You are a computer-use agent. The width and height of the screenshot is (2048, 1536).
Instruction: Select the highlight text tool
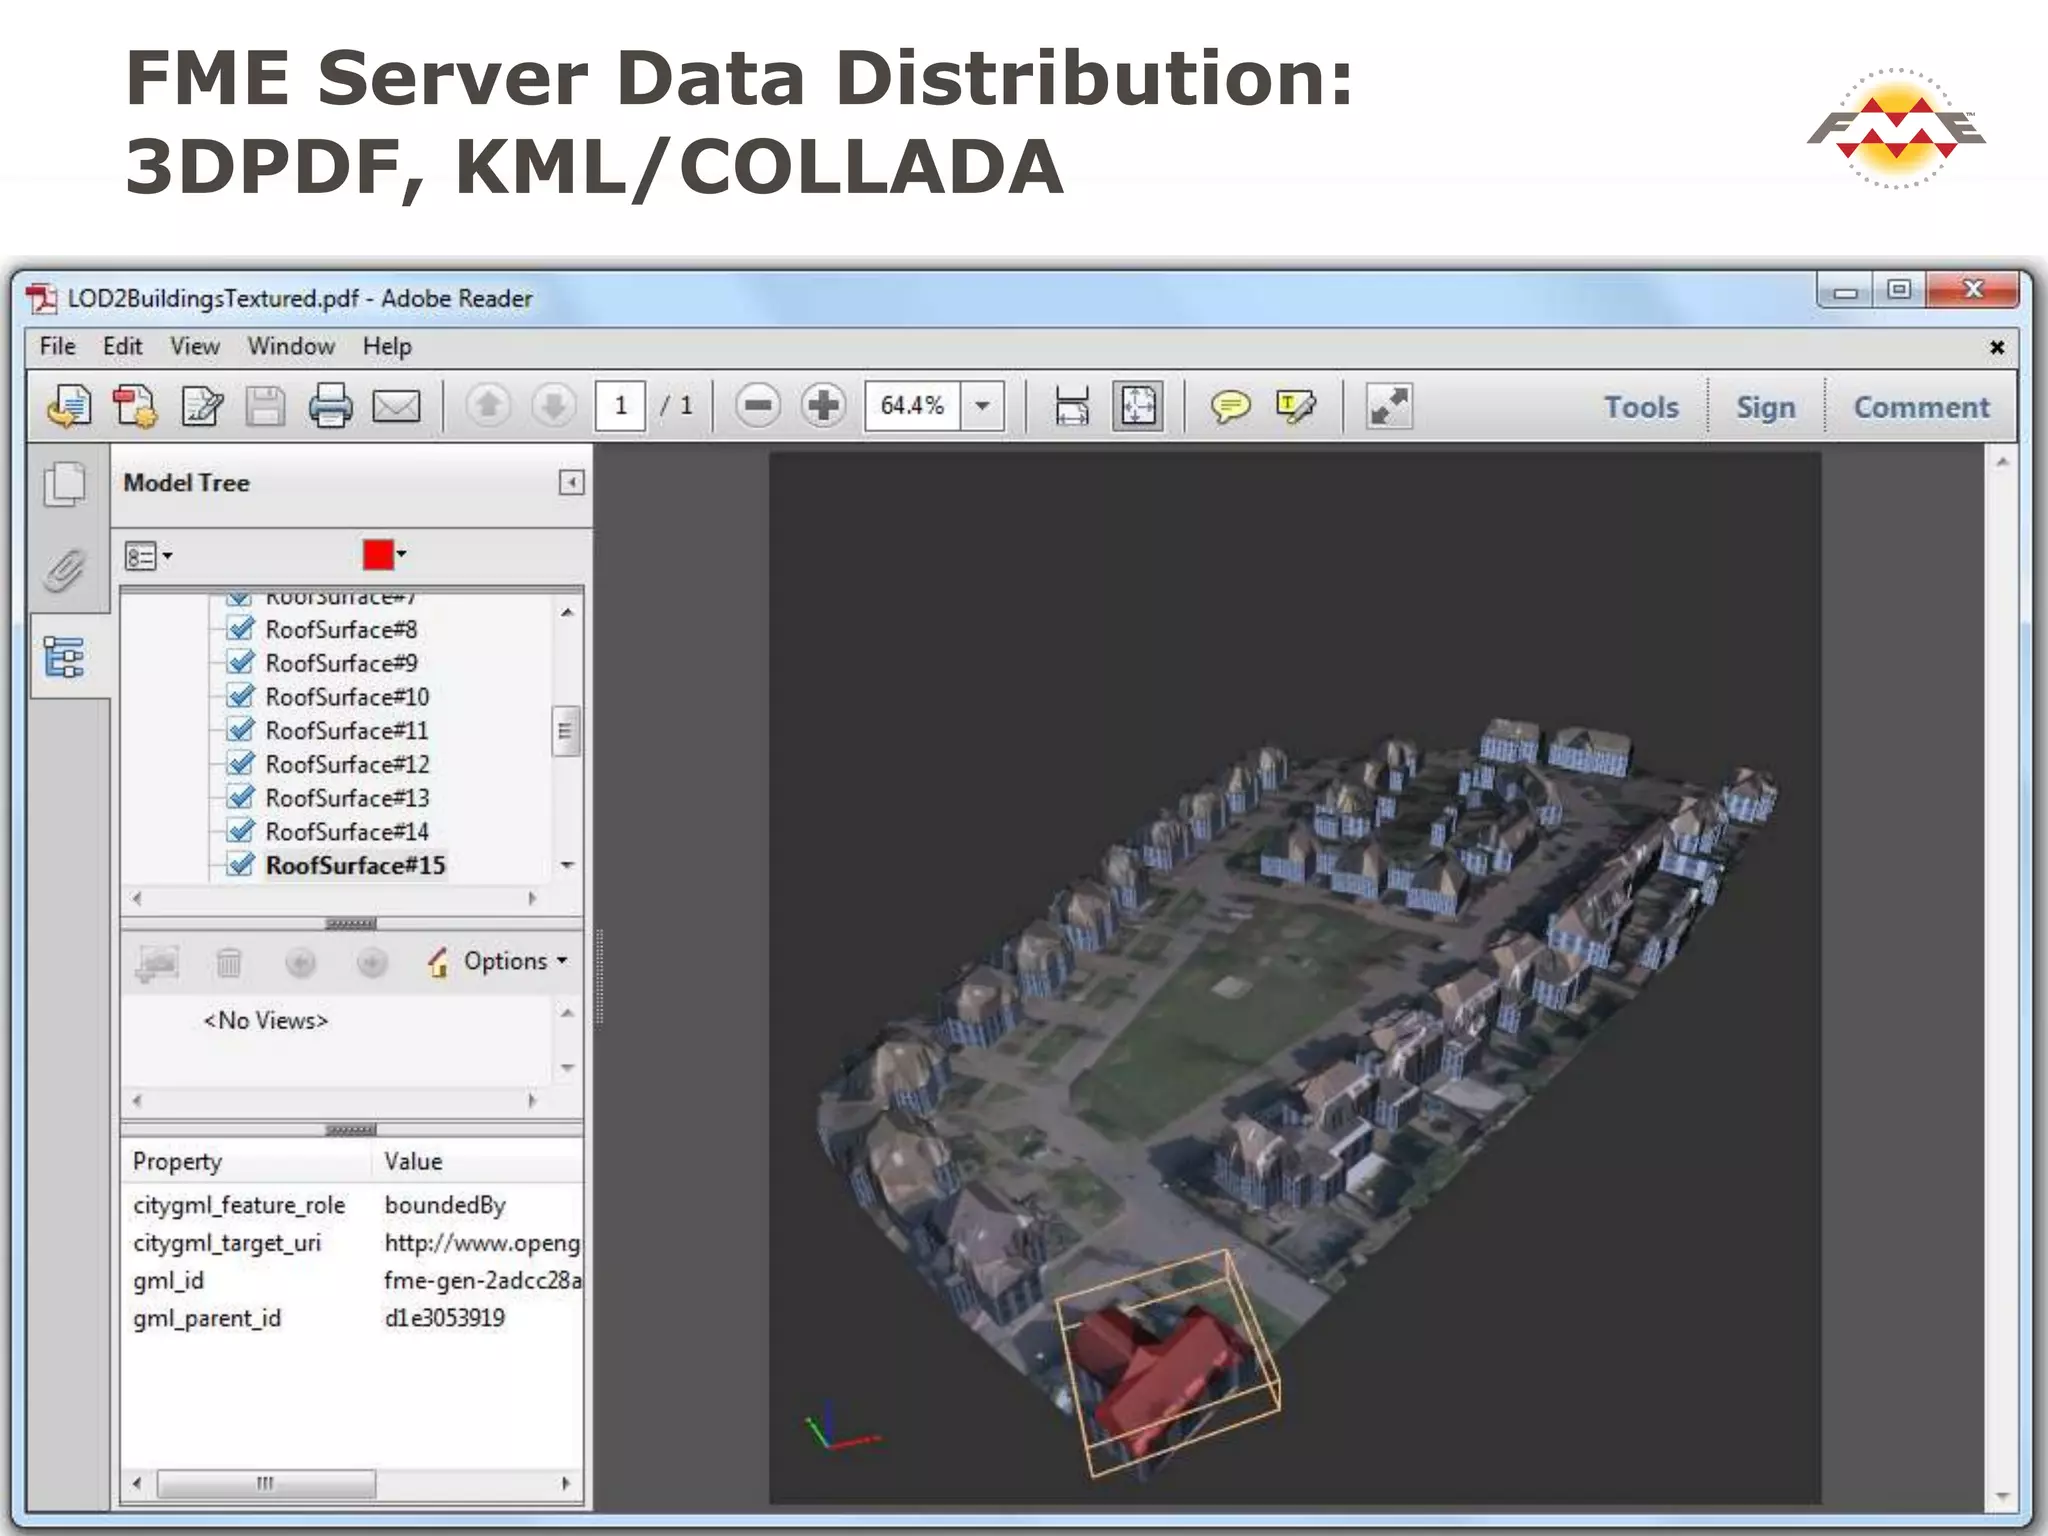click(1296, 406)
